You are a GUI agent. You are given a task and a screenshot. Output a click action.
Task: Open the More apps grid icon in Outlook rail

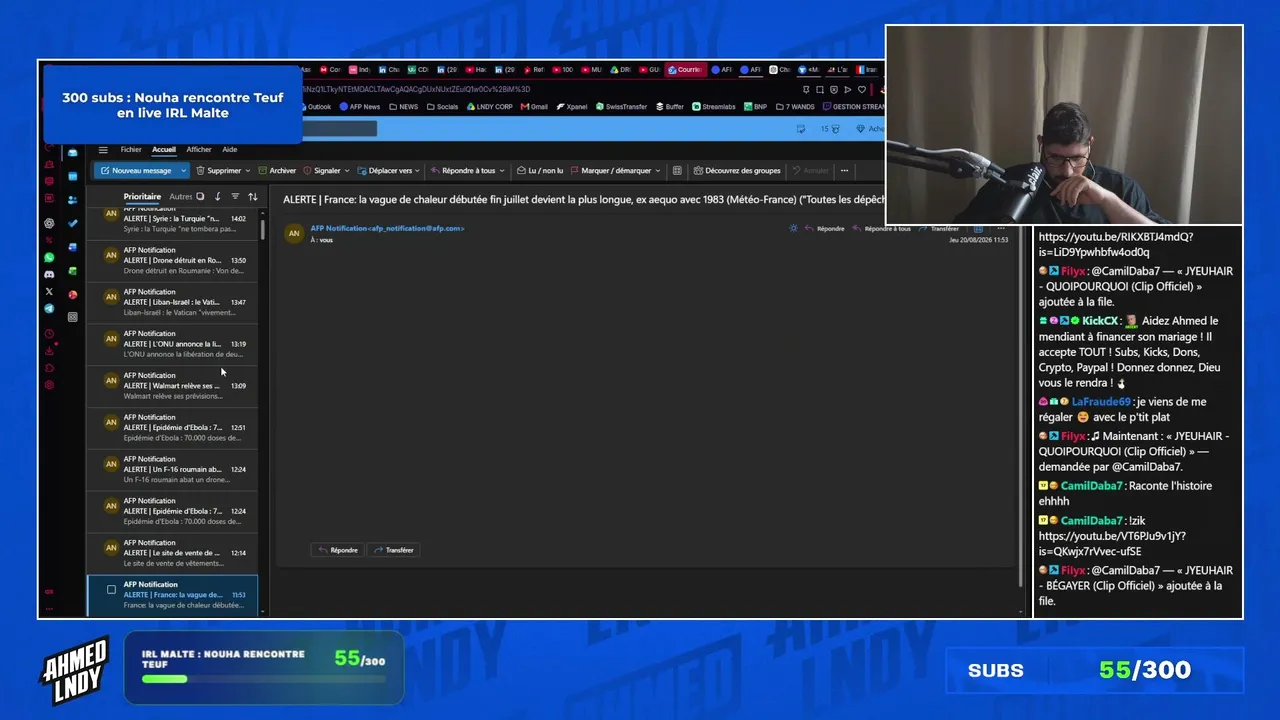pos(73,317)
